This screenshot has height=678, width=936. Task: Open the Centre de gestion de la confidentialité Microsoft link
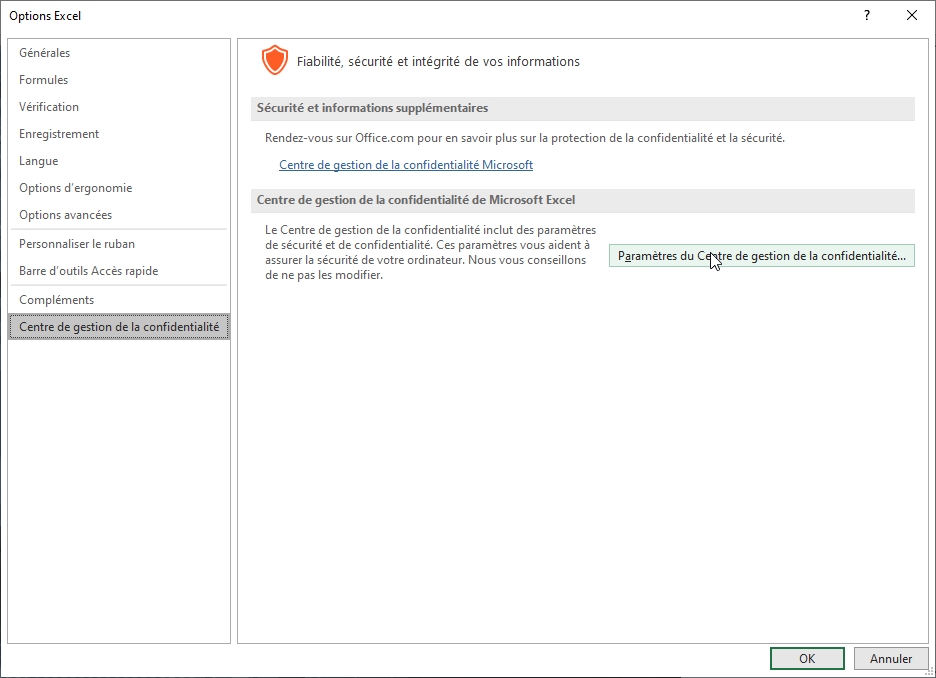[x=405, y=164]
